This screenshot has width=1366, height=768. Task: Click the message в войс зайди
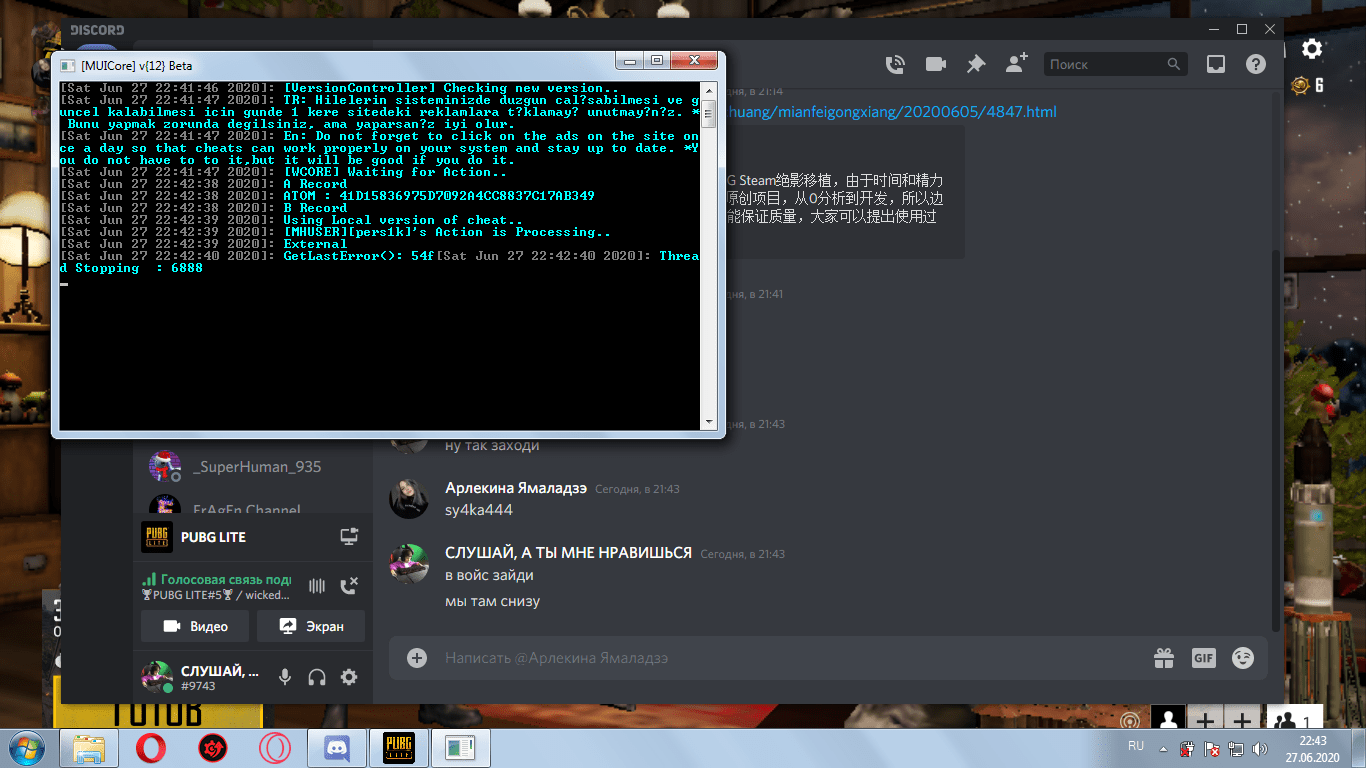[x=489, y=575]
